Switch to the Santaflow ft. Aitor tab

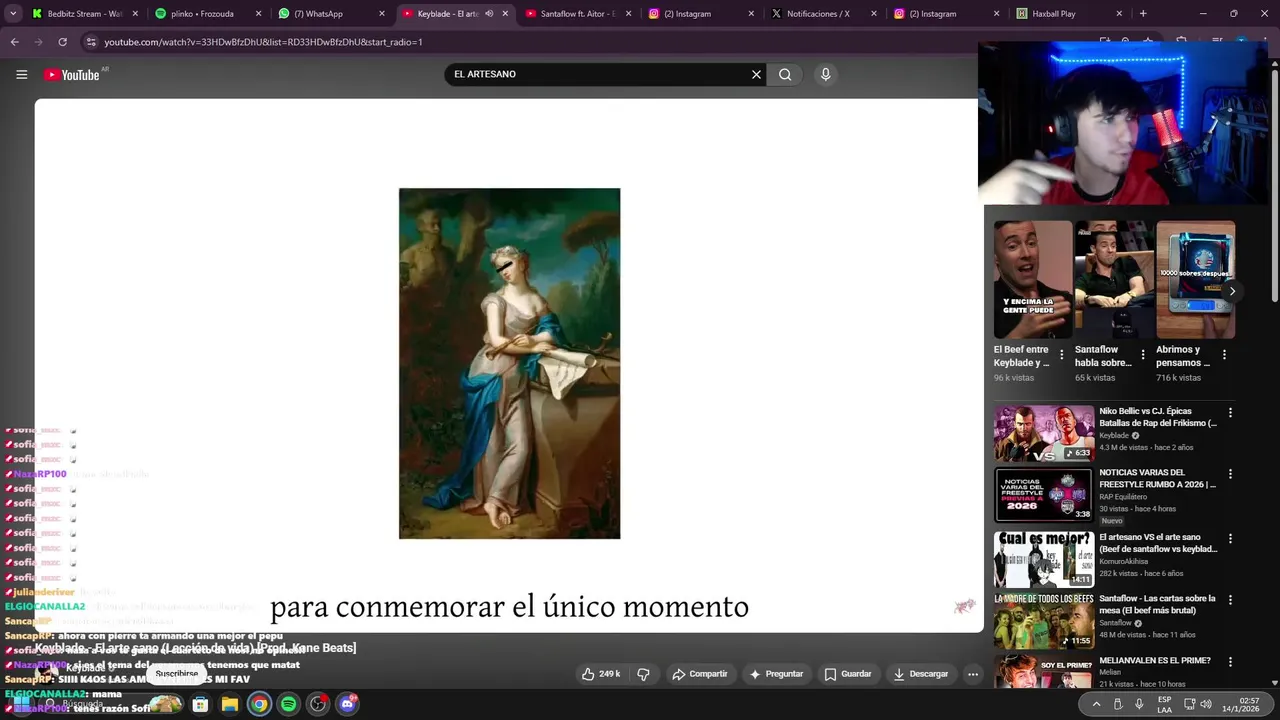click(x=578, y=14)
